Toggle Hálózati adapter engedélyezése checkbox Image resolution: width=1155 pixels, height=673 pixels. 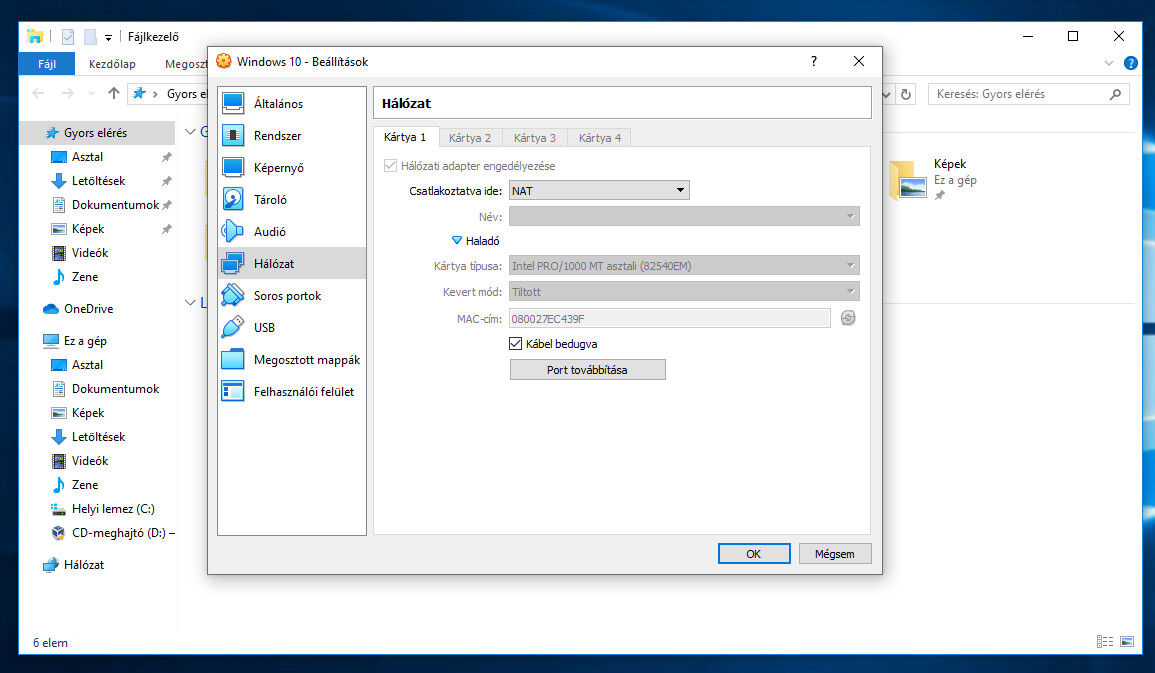[x=390, y=166]
